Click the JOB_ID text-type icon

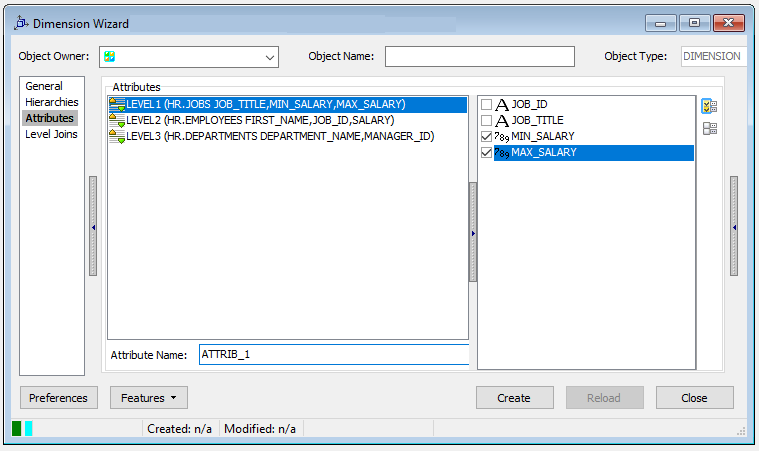click(x=502, y=105)
